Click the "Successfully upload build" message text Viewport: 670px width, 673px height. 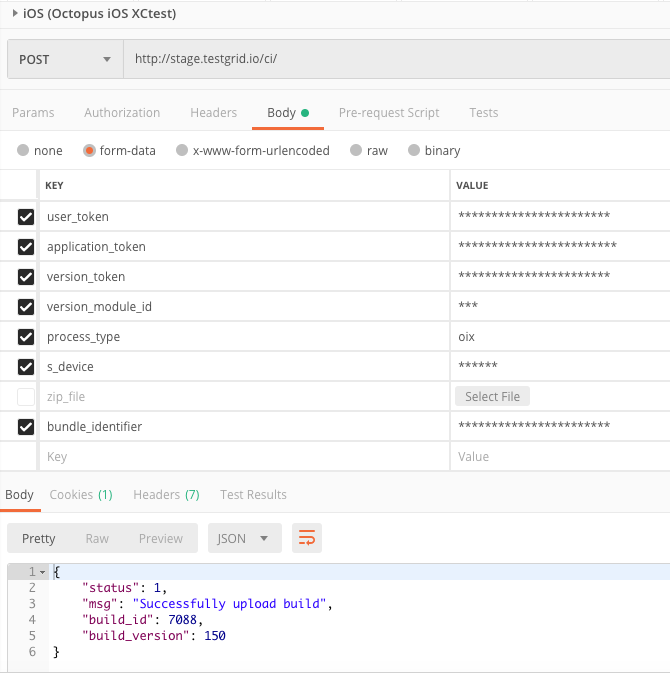pos(229,604)
